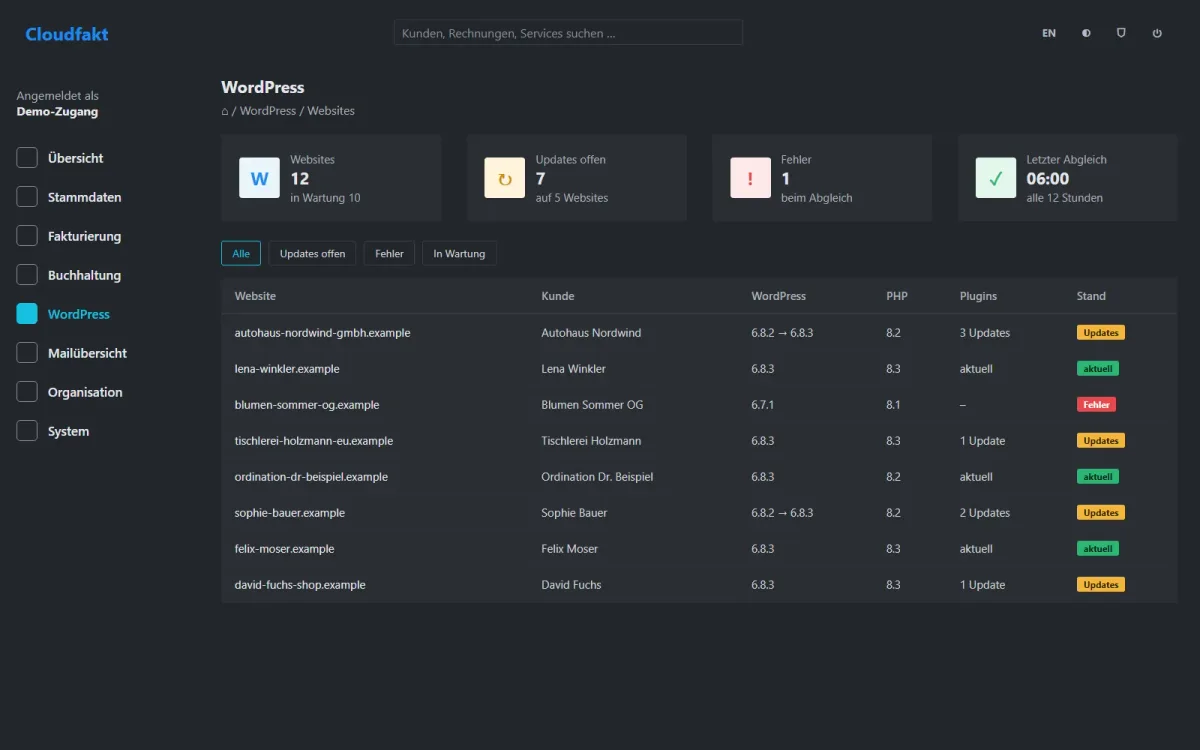
Task: Click the home breadcrumb icon
Action: [225, 111]
